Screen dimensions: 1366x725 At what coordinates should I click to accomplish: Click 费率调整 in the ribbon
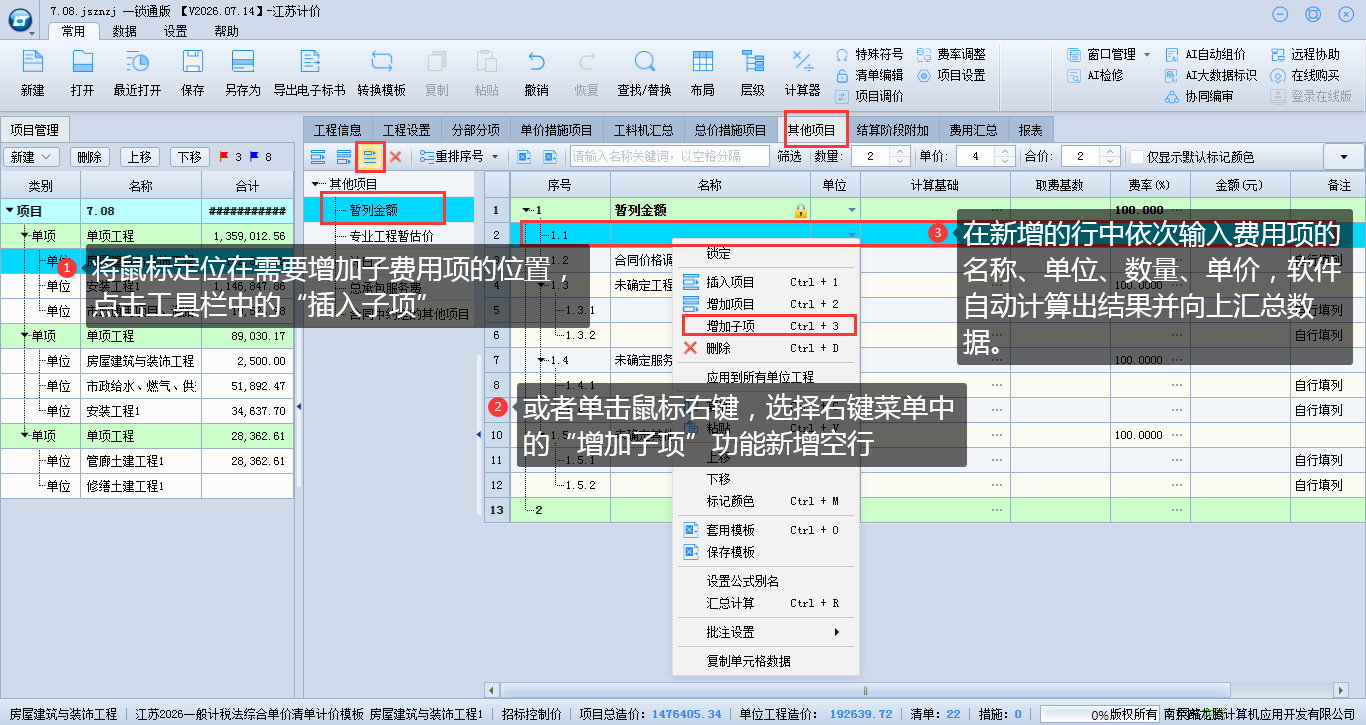pyautogui.click(x=951, y=54)
